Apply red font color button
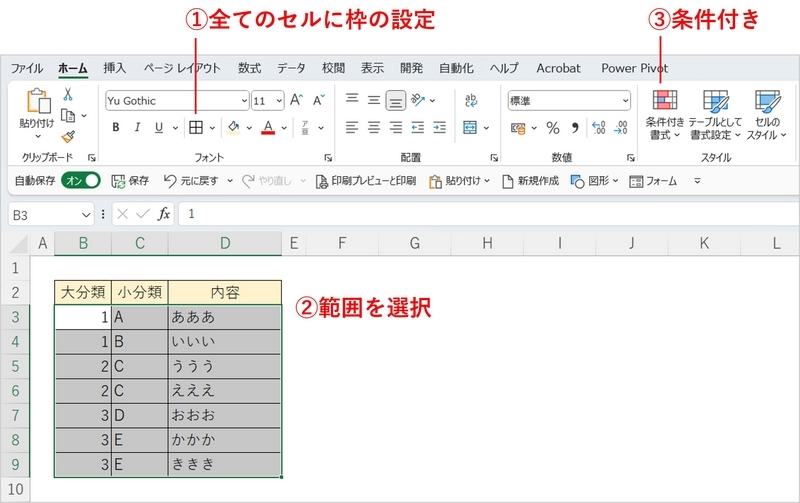 click(x=268, y=128)
